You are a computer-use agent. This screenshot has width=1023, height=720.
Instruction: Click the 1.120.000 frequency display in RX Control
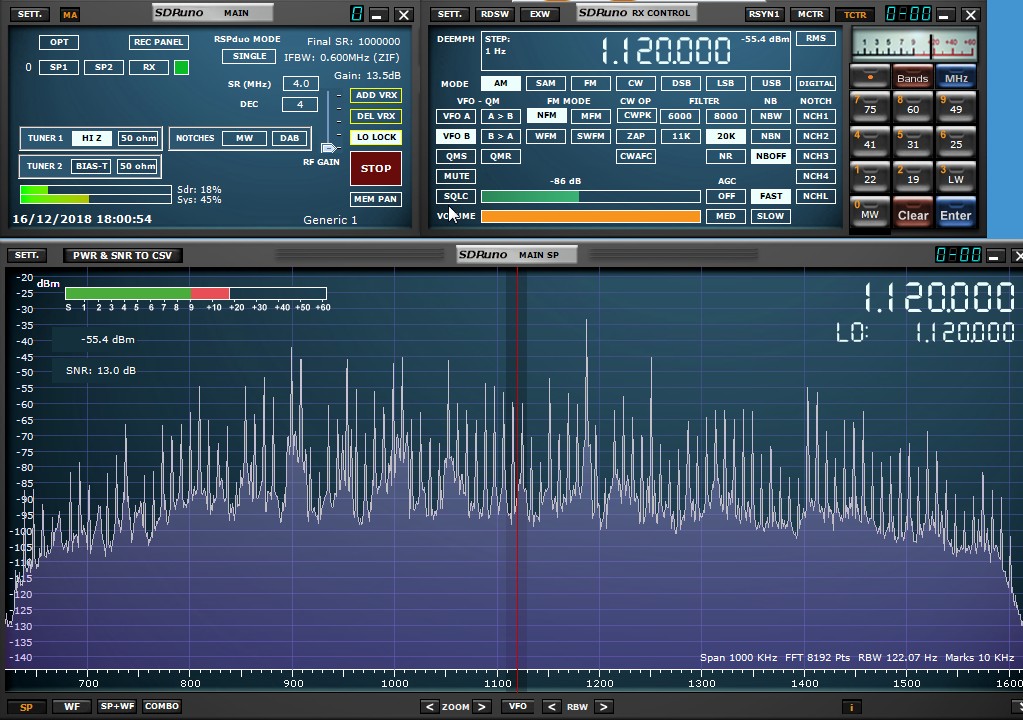(665, 51)
